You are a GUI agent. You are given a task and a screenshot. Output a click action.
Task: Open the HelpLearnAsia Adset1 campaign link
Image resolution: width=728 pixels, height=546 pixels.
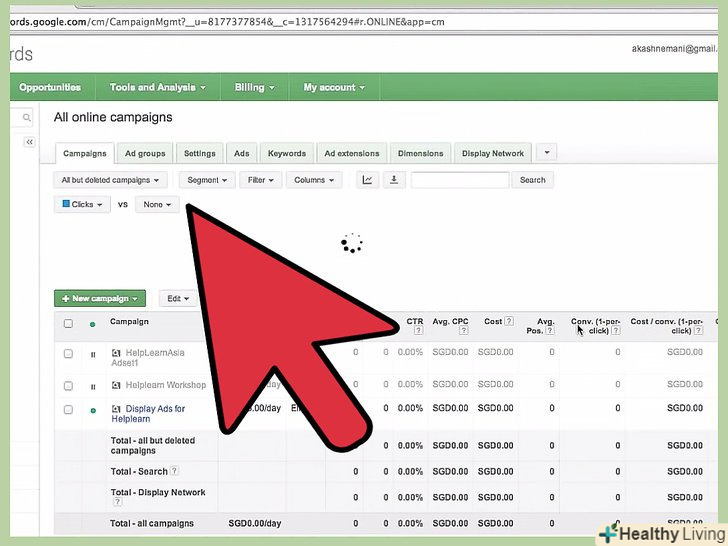[148, 358]
